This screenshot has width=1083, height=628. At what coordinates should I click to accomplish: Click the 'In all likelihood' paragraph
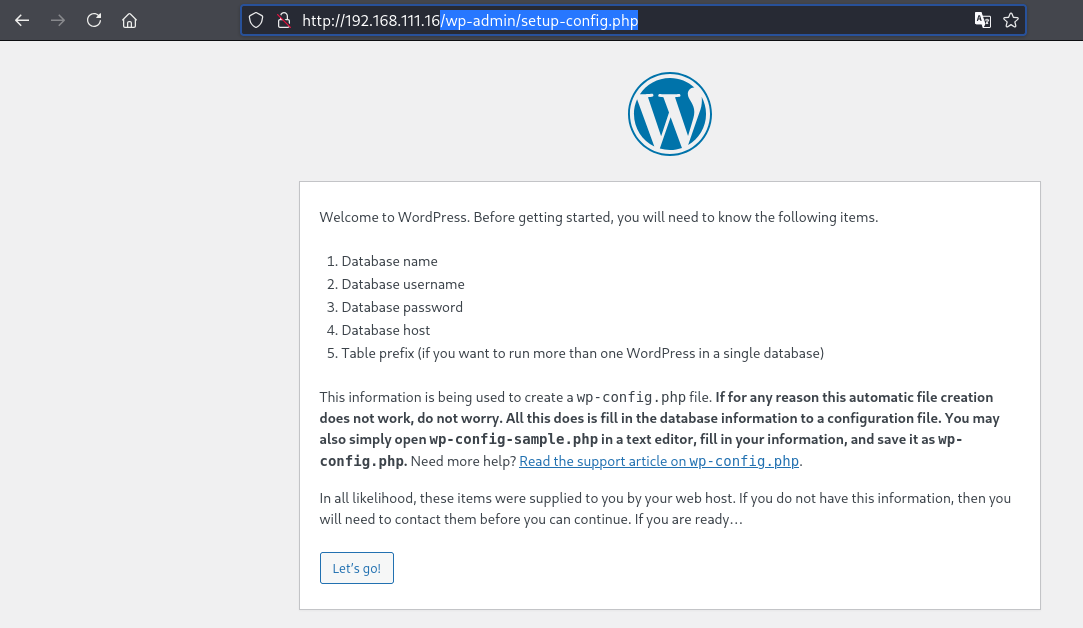[x=665, y=508]
